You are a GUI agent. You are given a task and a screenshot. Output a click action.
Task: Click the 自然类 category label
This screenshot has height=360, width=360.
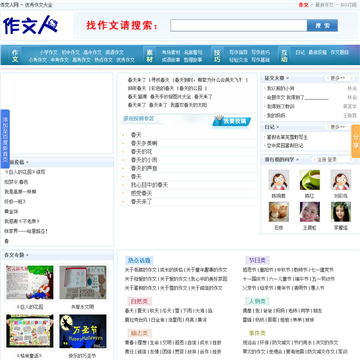tap(139, 301)
